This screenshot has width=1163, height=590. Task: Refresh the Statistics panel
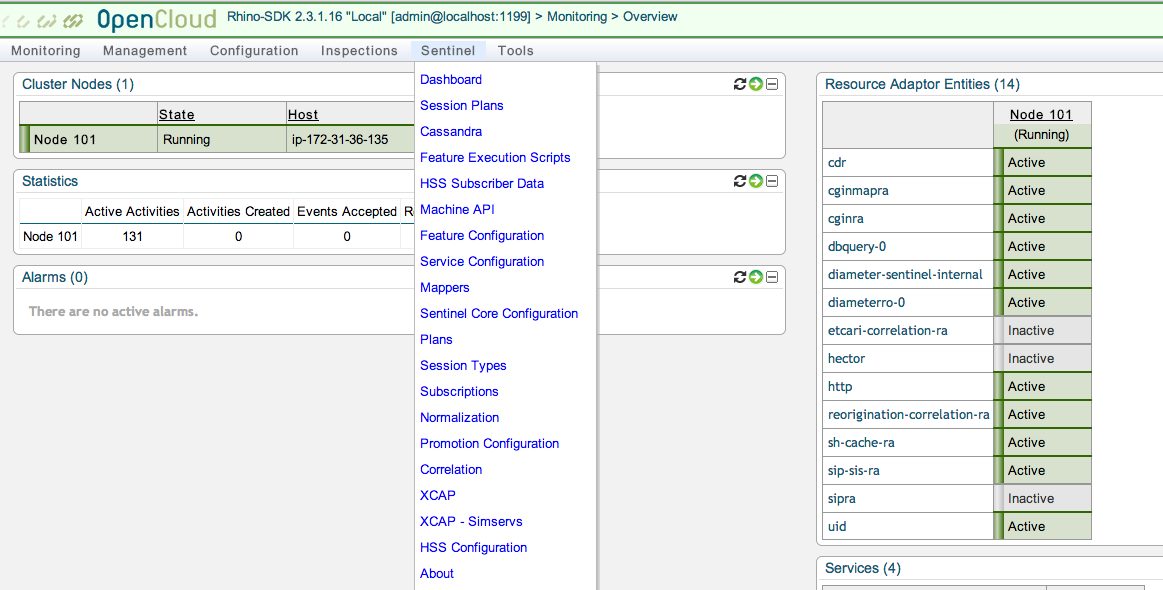pos(740,181)
